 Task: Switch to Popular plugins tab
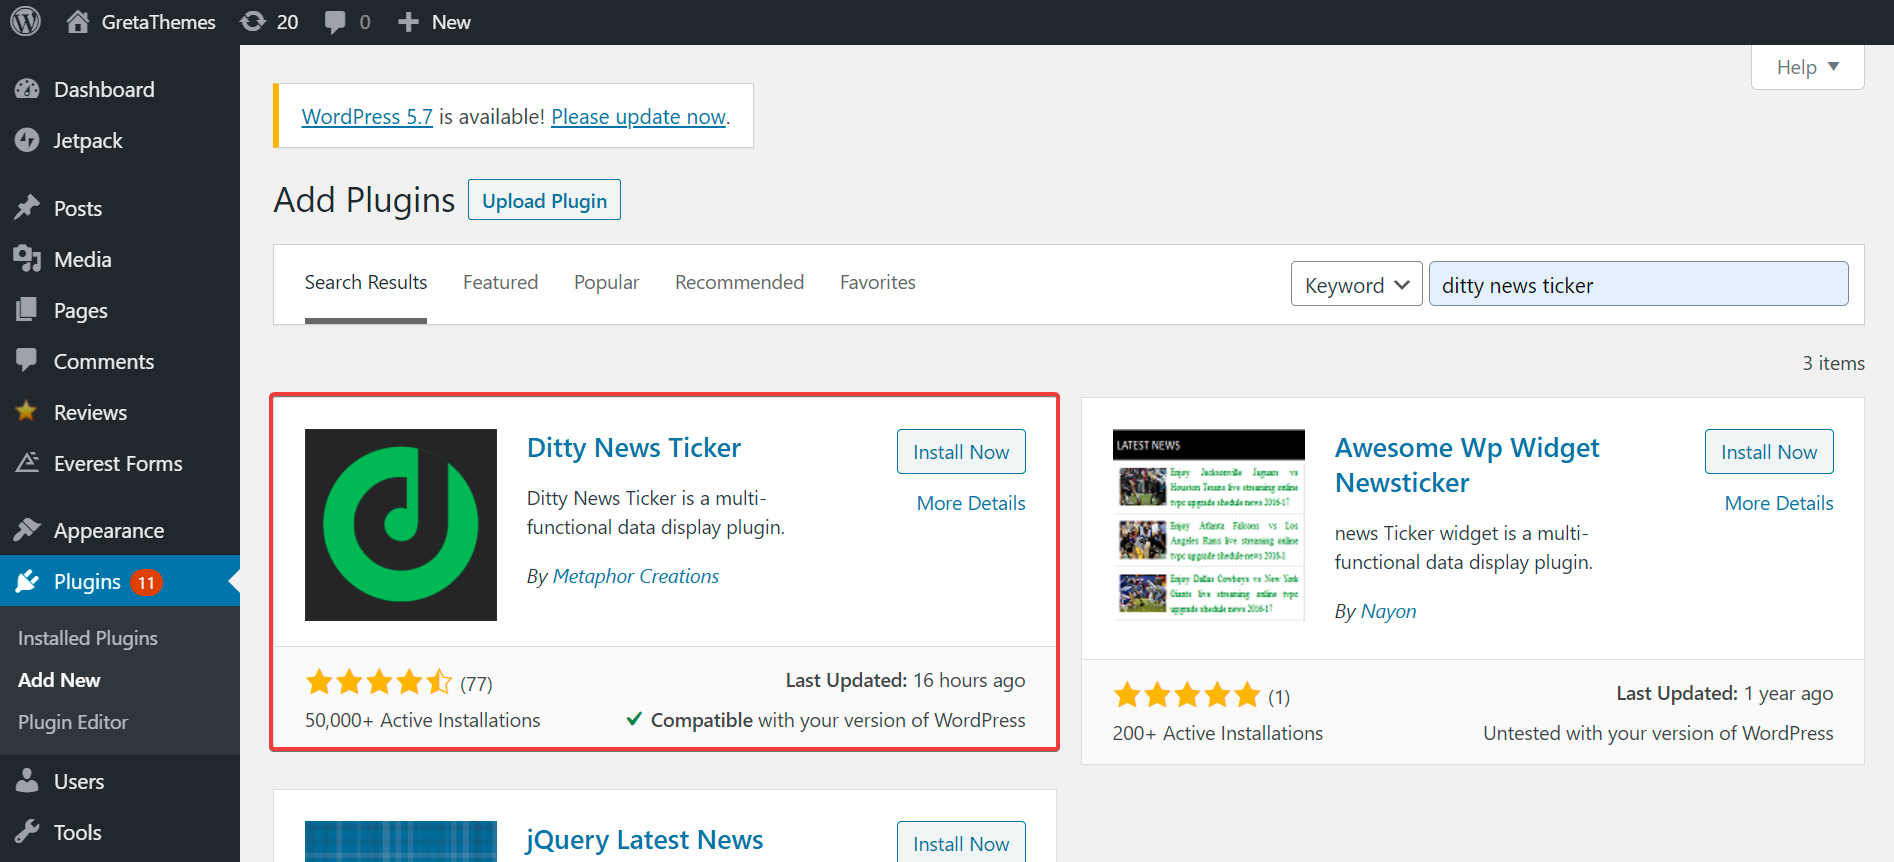point(606,283)
